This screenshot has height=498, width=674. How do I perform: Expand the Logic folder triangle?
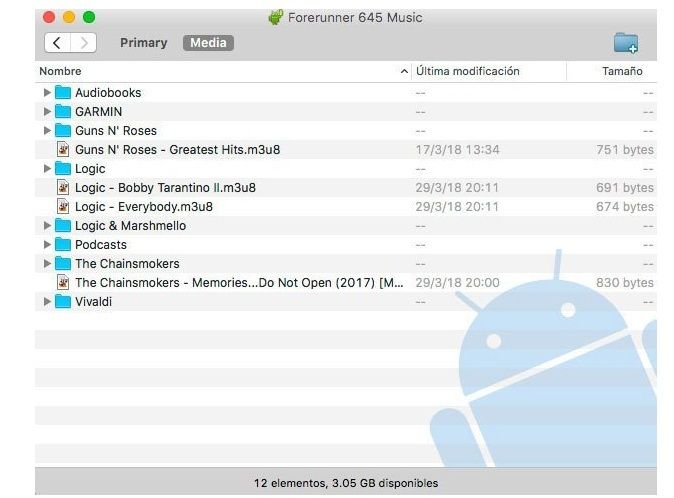(x=47, y=168)
